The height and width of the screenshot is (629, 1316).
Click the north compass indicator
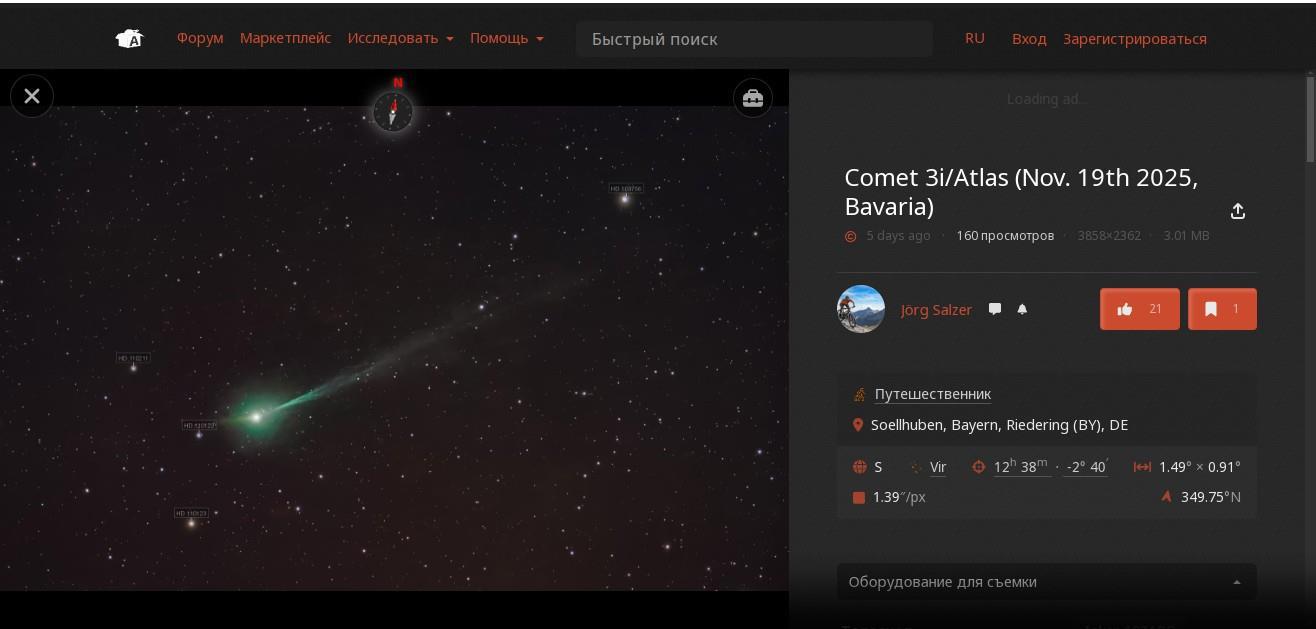(393, 107)
